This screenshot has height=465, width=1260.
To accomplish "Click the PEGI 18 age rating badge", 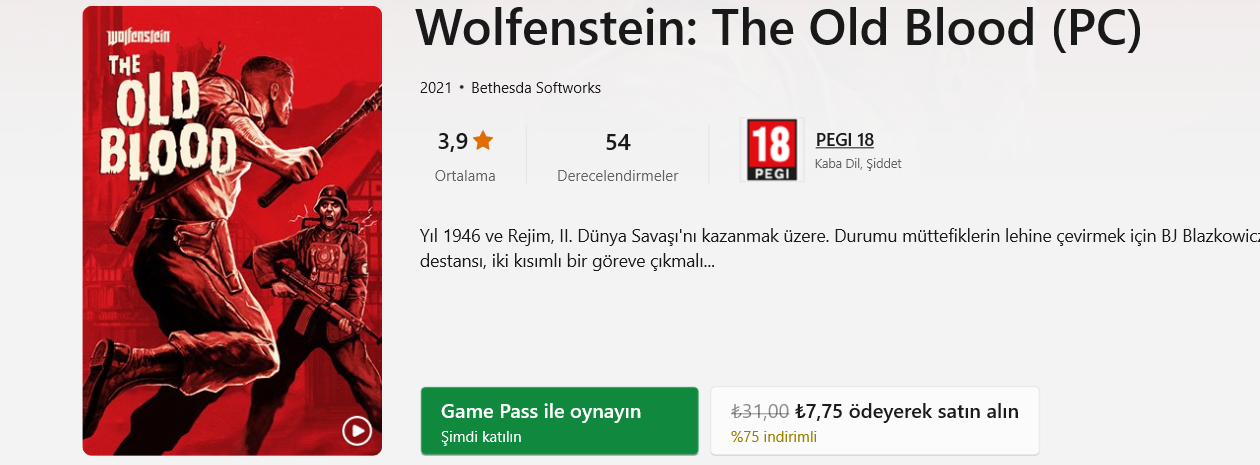I will pos(772,150).
